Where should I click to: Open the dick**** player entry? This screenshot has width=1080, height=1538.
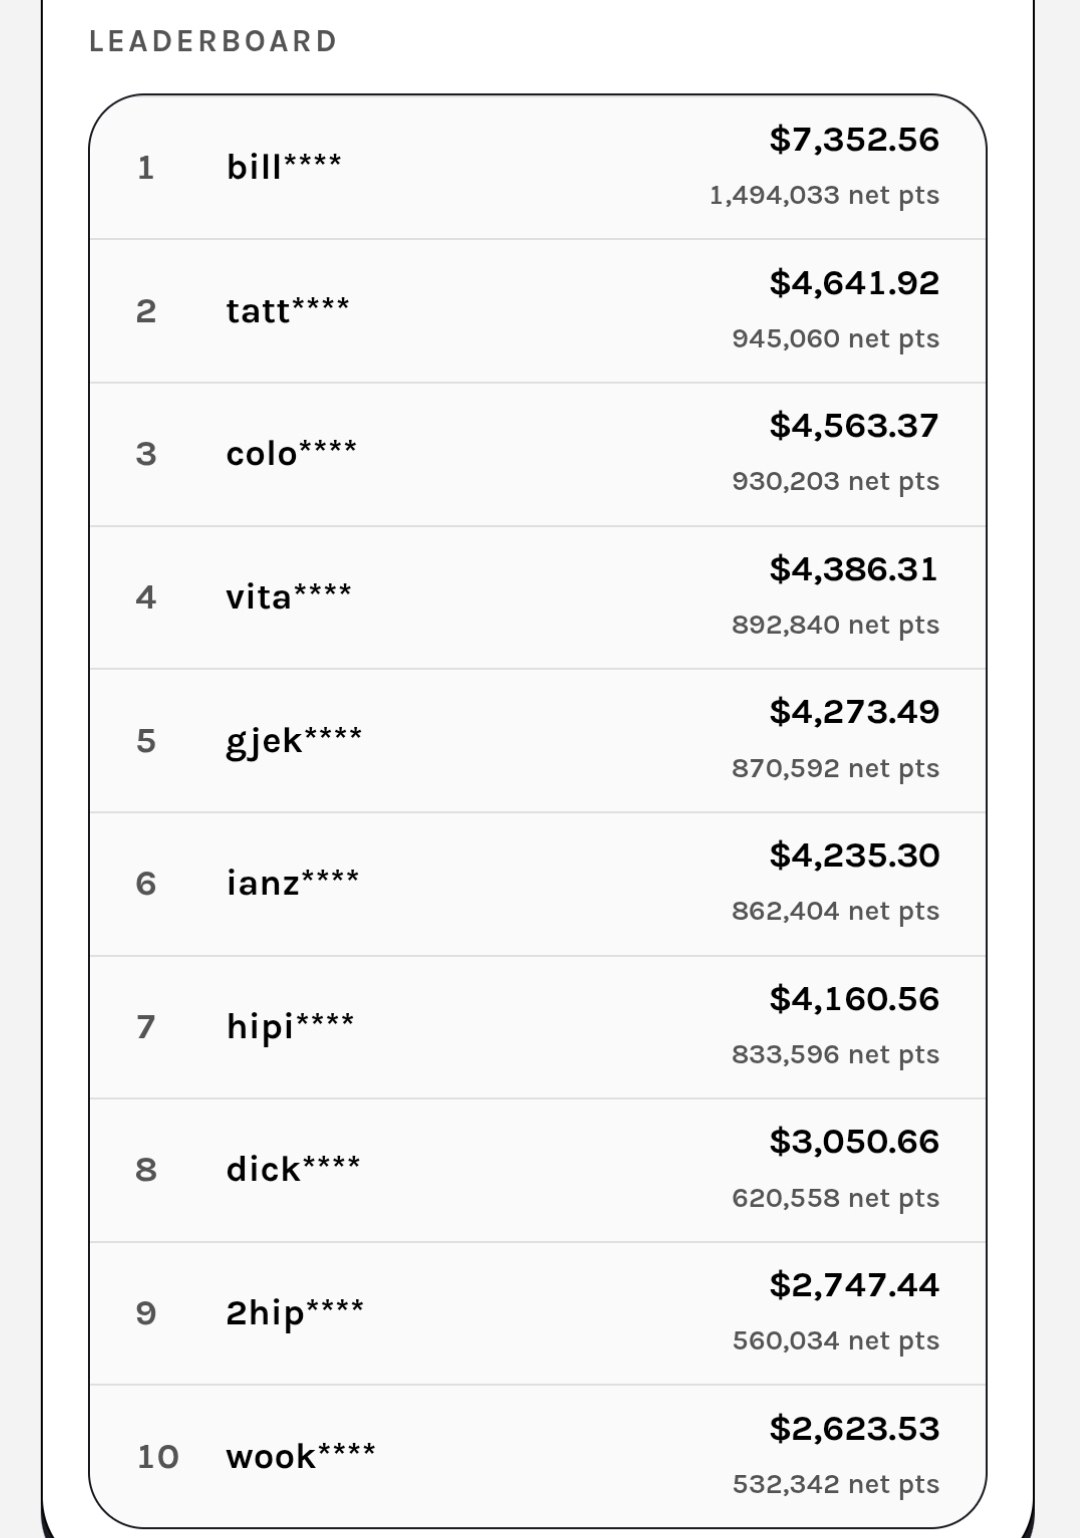538,1170
